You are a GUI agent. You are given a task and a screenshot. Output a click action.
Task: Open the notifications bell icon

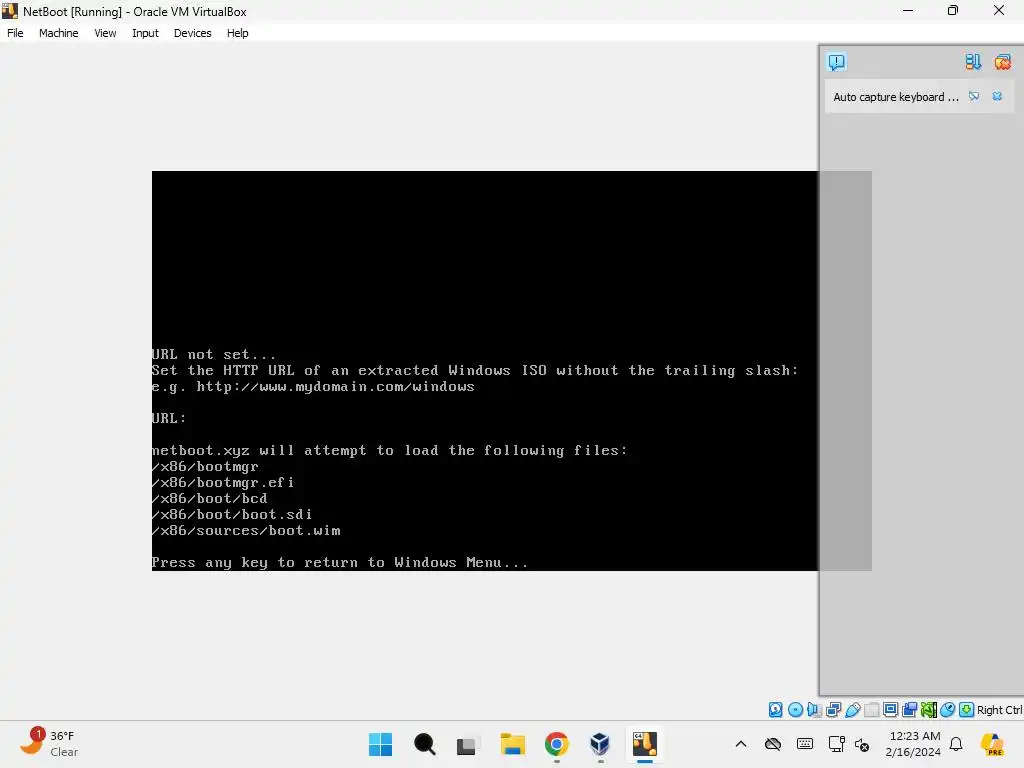pos(956,744)
